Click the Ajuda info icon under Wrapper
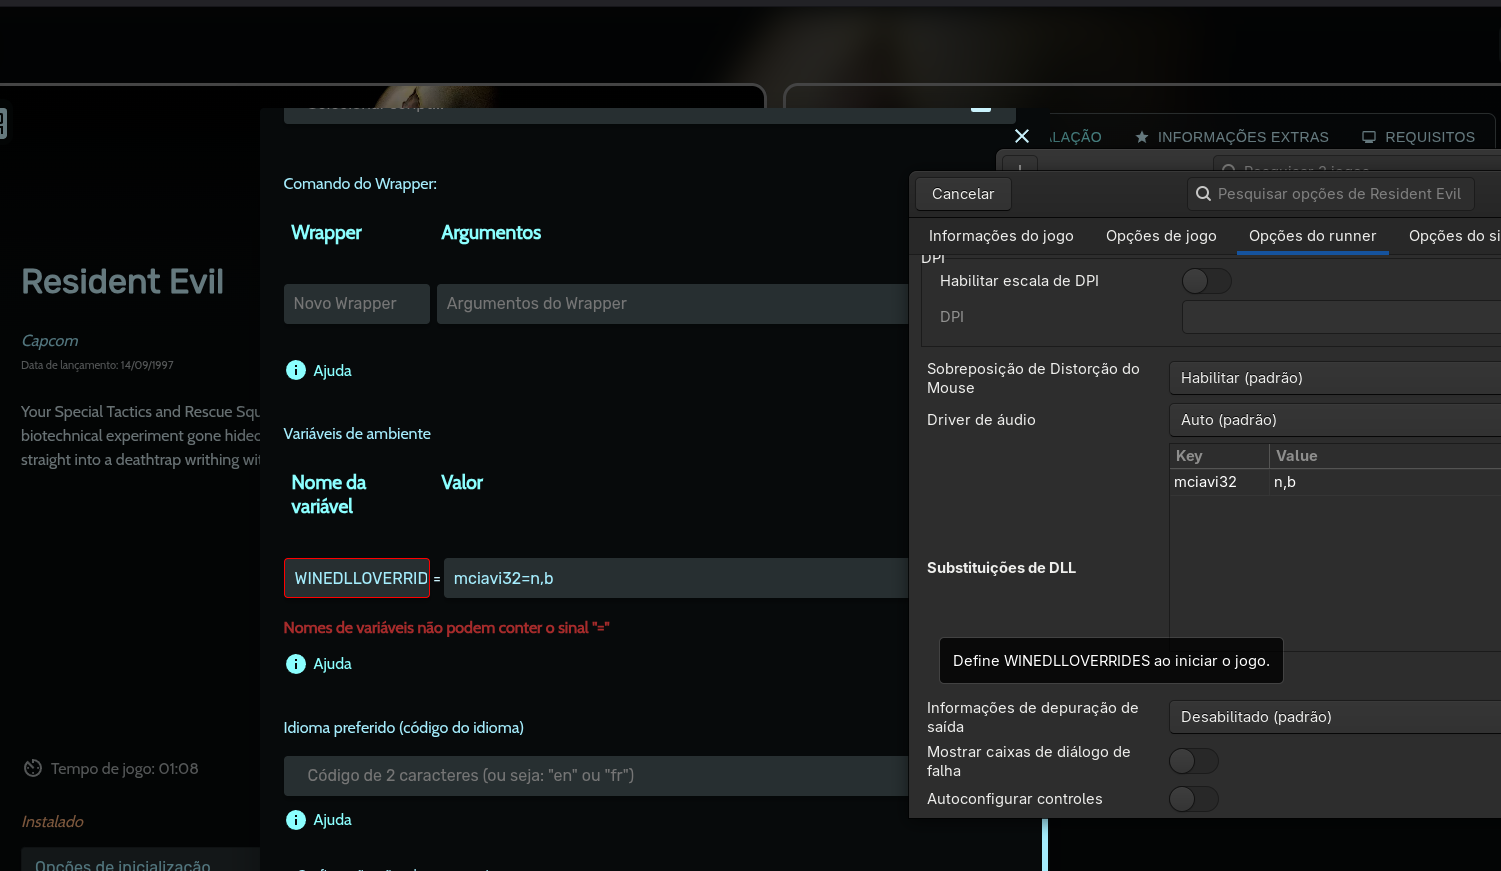The image size is (1501, 871). click(x=296, y=370)
